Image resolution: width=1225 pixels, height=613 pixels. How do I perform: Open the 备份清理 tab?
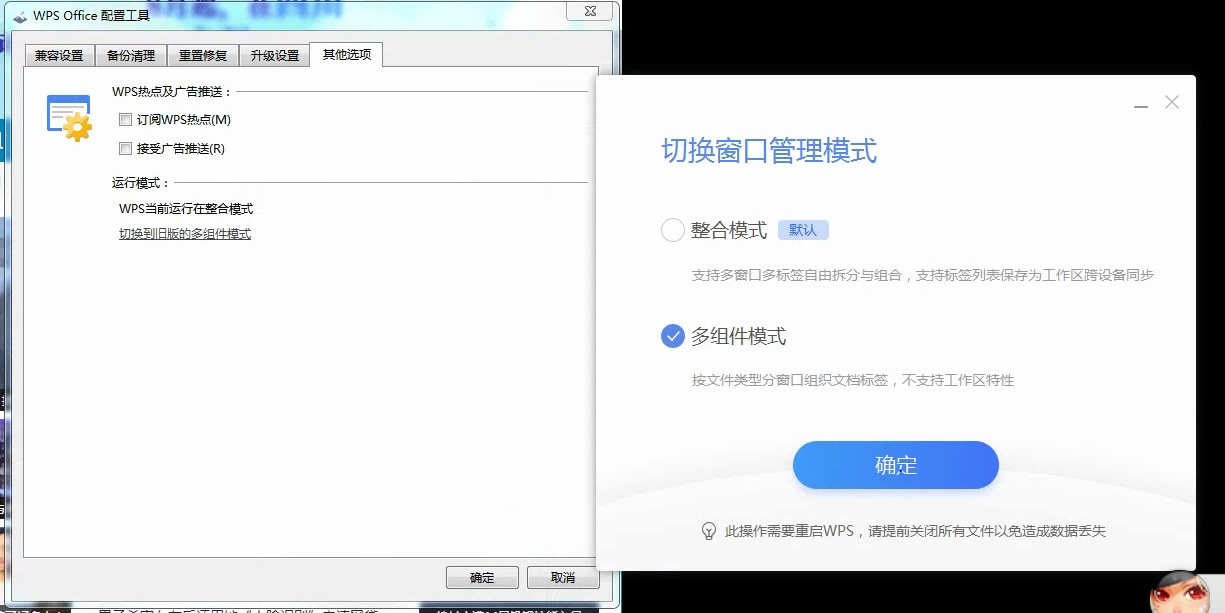click(x=131, y=56)
